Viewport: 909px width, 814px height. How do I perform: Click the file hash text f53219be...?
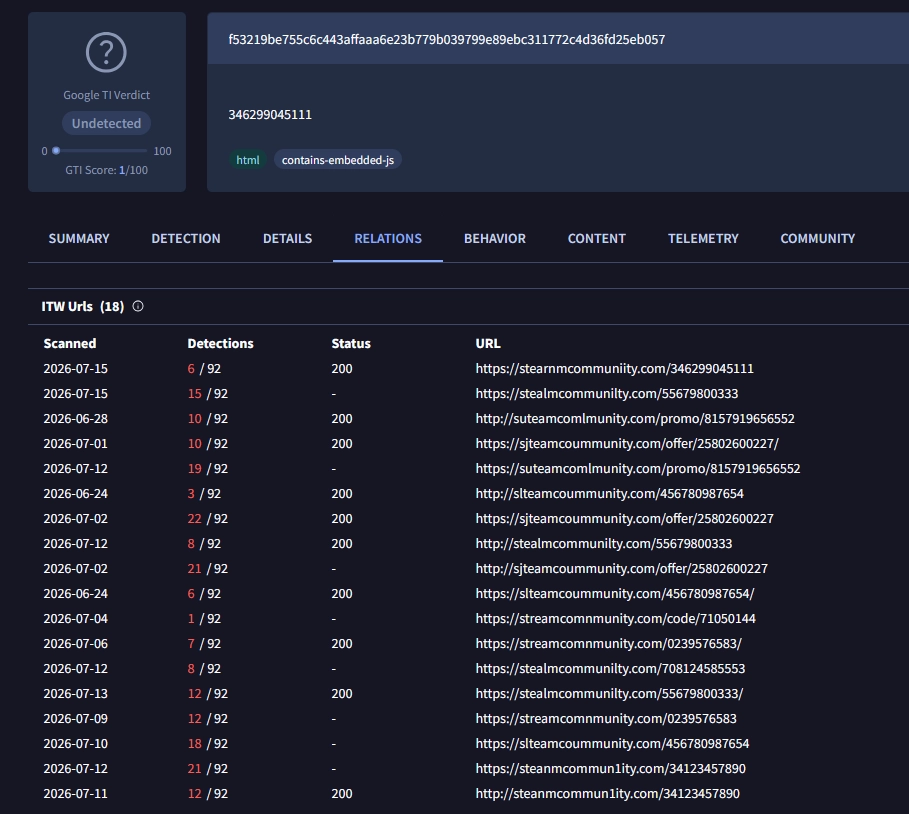(446, 39)
